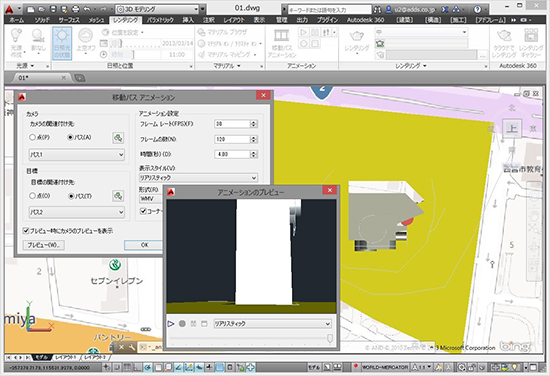This screenshot has width=550, height=376.
Task: Click the OK button in animation dialog
Action: pyautogui.click(x=144, y=245)
